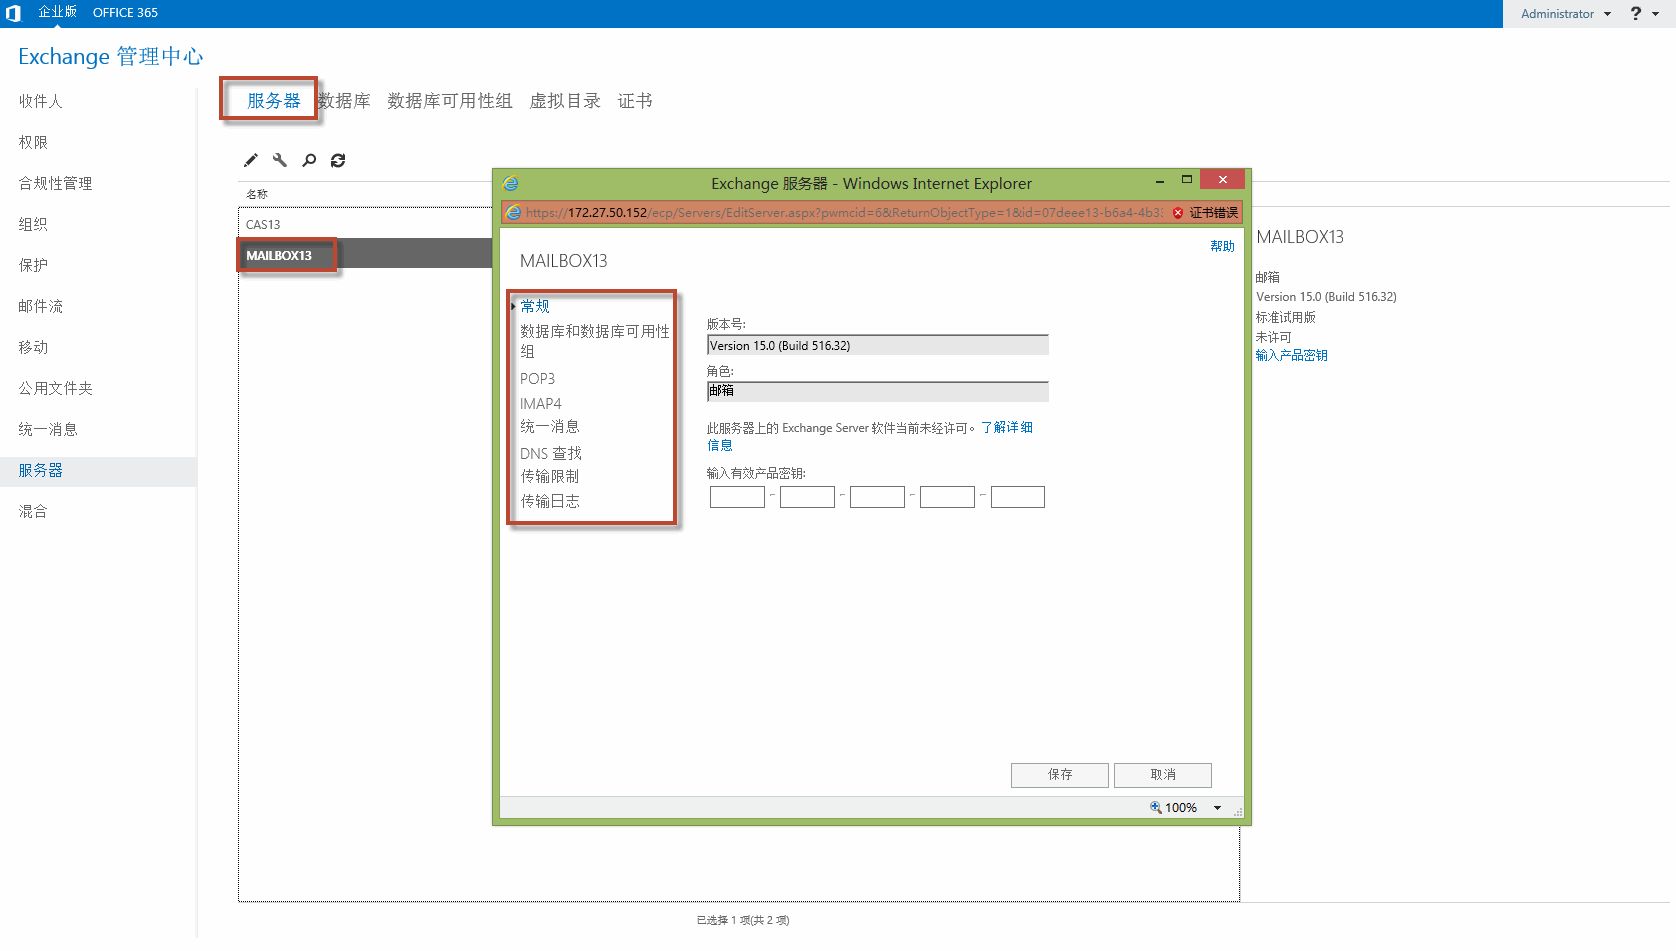Click the 帮助 link in dialog
This screenshot has width=1676, height=951.
coord(1222,246)
